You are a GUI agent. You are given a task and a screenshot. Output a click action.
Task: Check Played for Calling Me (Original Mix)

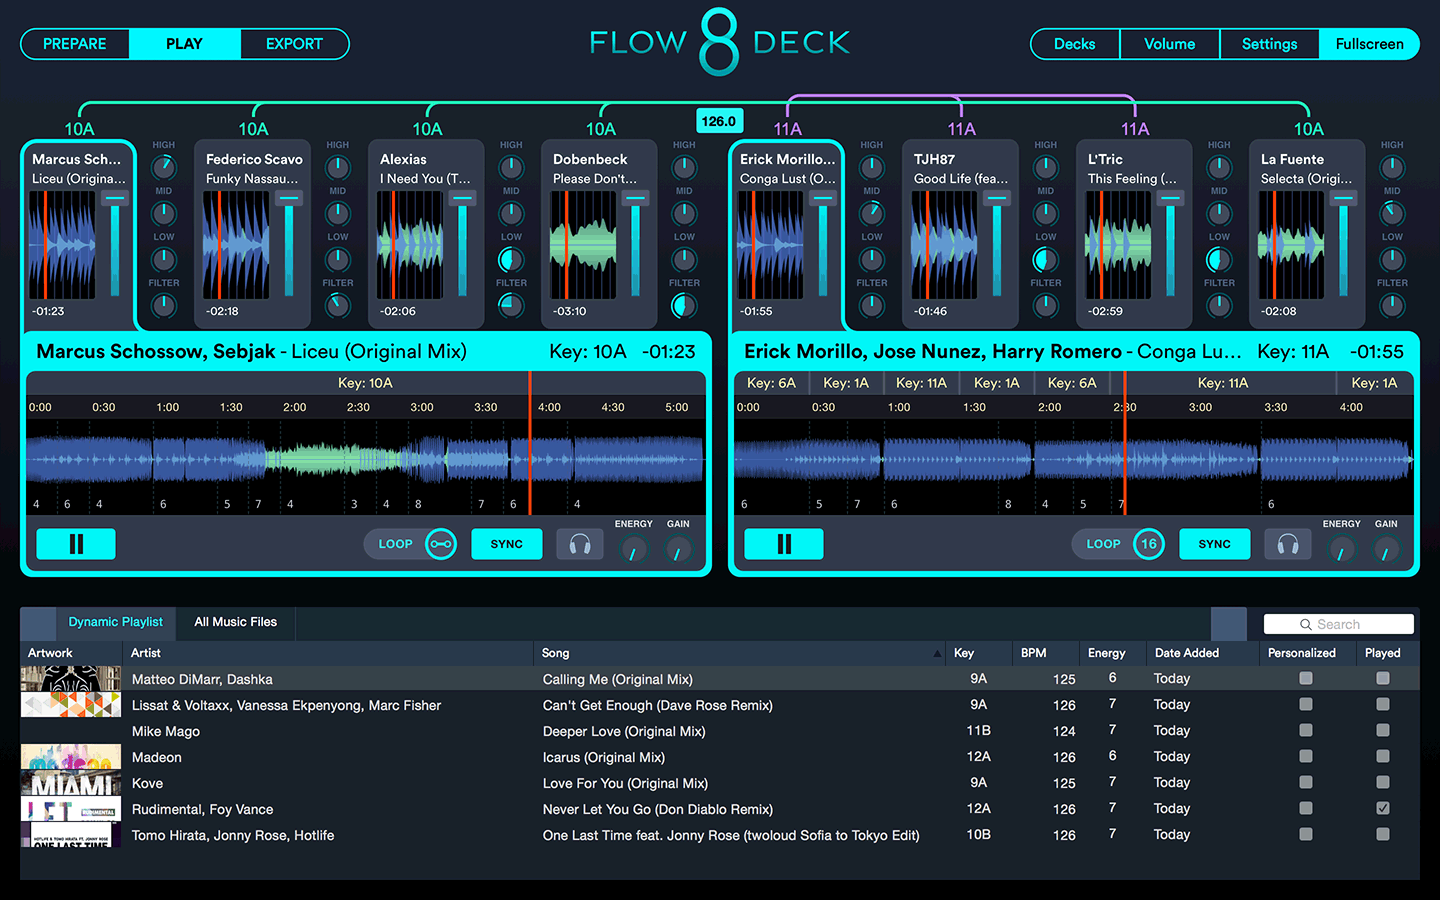point(1383,678)
